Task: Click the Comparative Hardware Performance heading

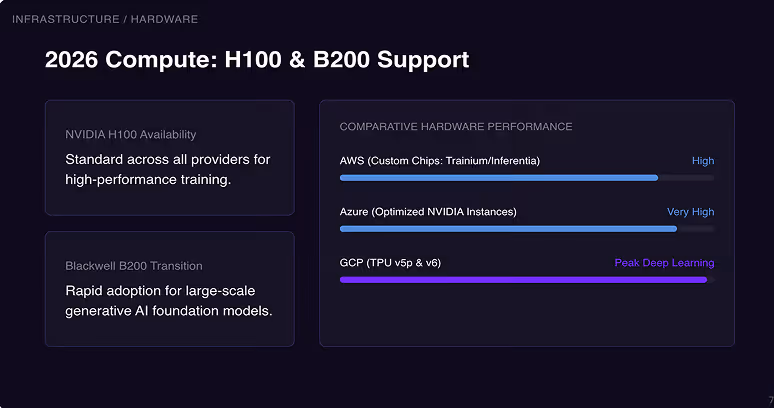Action: pyautogui.click(x=456, y=127)
